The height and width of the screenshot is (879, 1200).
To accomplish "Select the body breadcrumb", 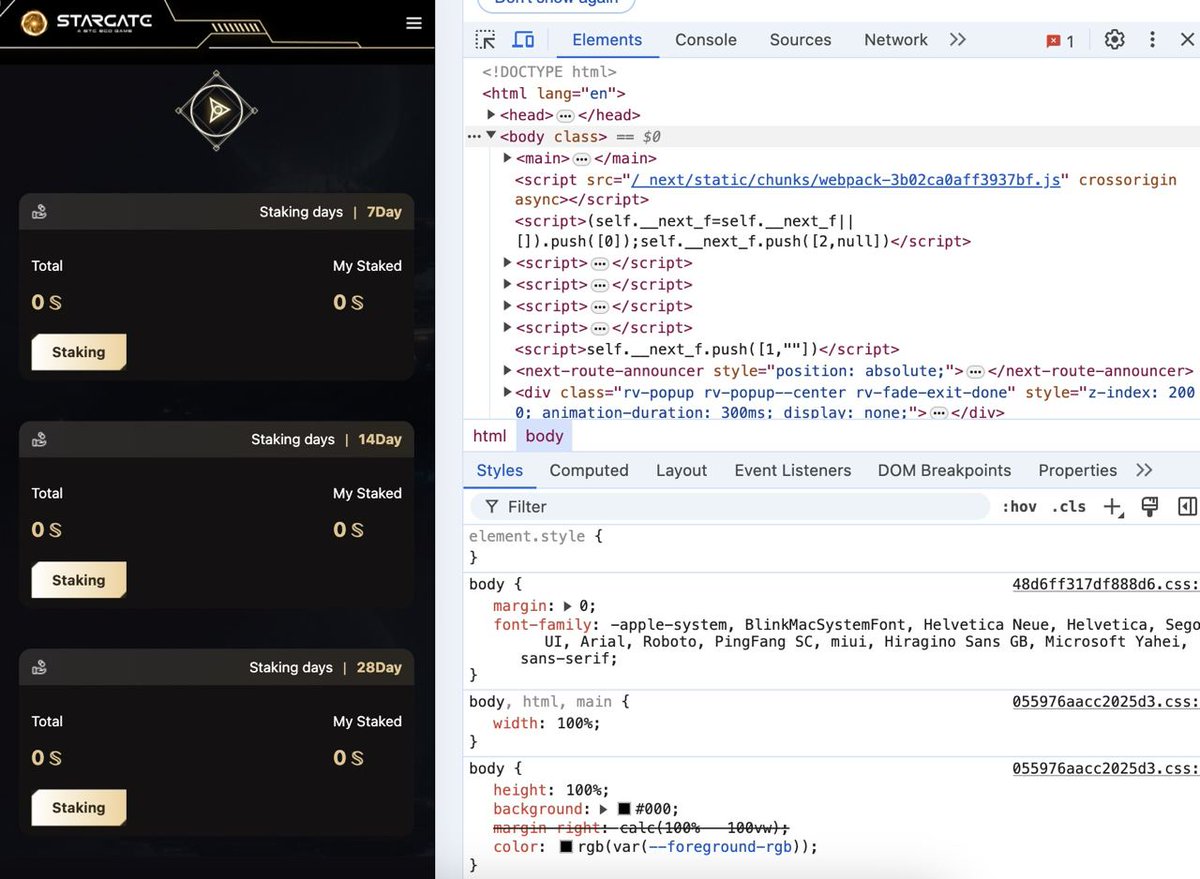I will tap(544, 436).
